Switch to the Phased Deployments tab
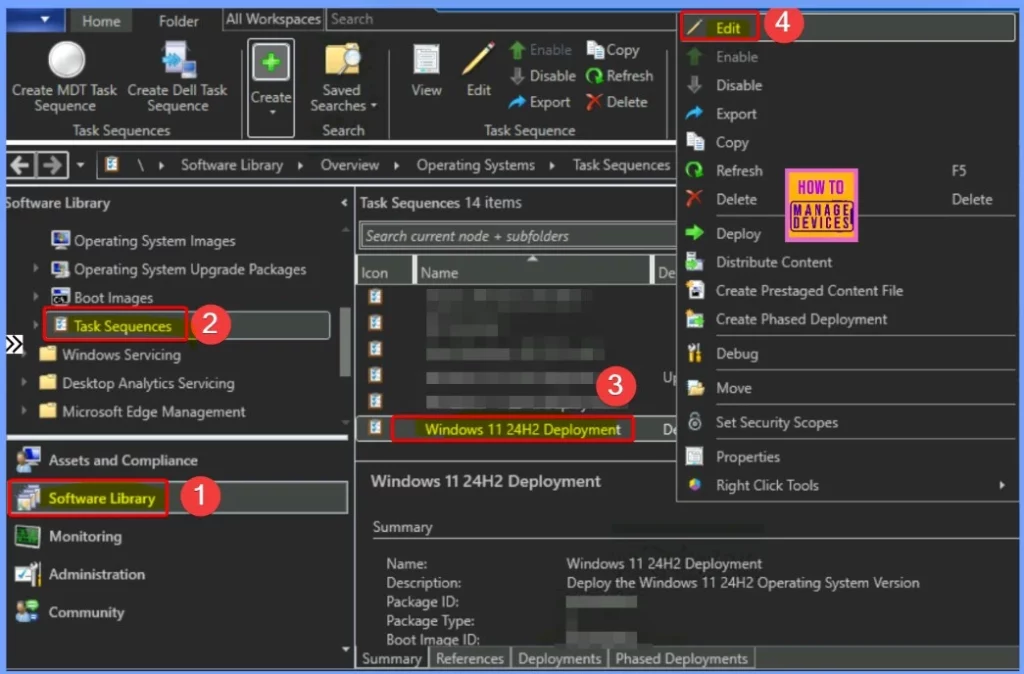1024x674 pixels. (681, 658)
